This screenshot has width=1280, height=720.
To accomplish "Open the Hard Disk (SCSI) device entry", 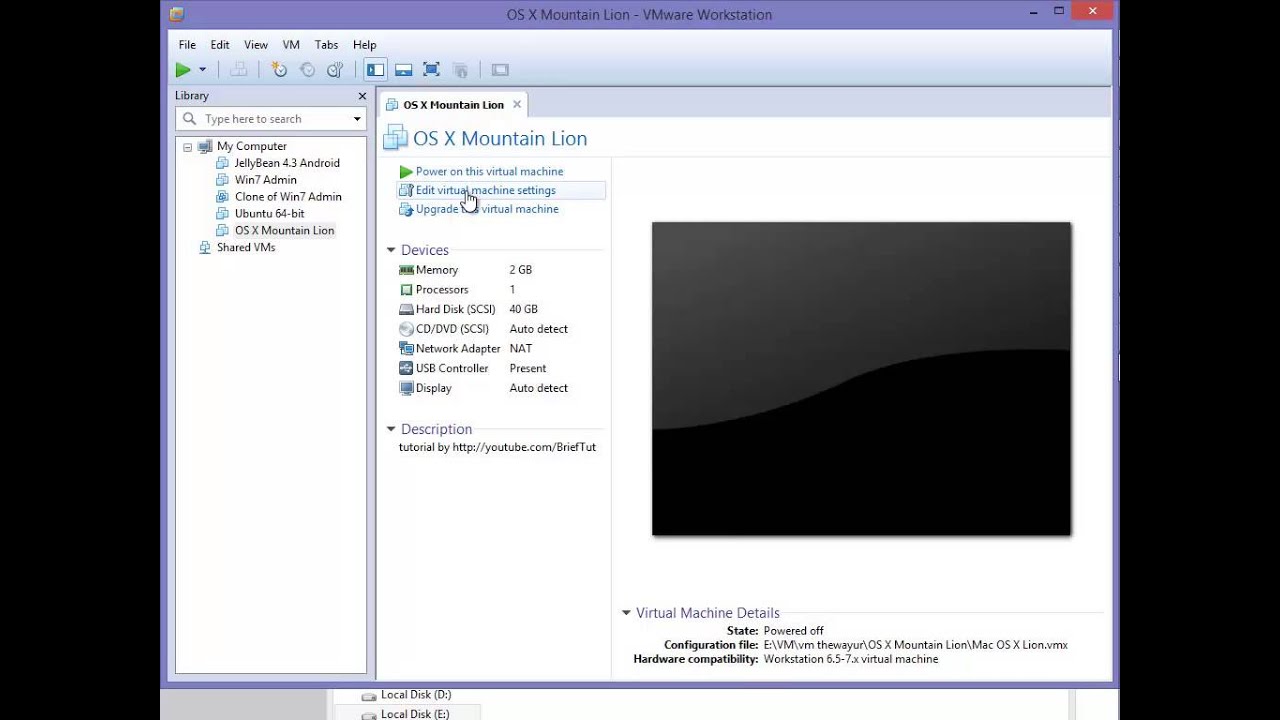I will [455, 310].
